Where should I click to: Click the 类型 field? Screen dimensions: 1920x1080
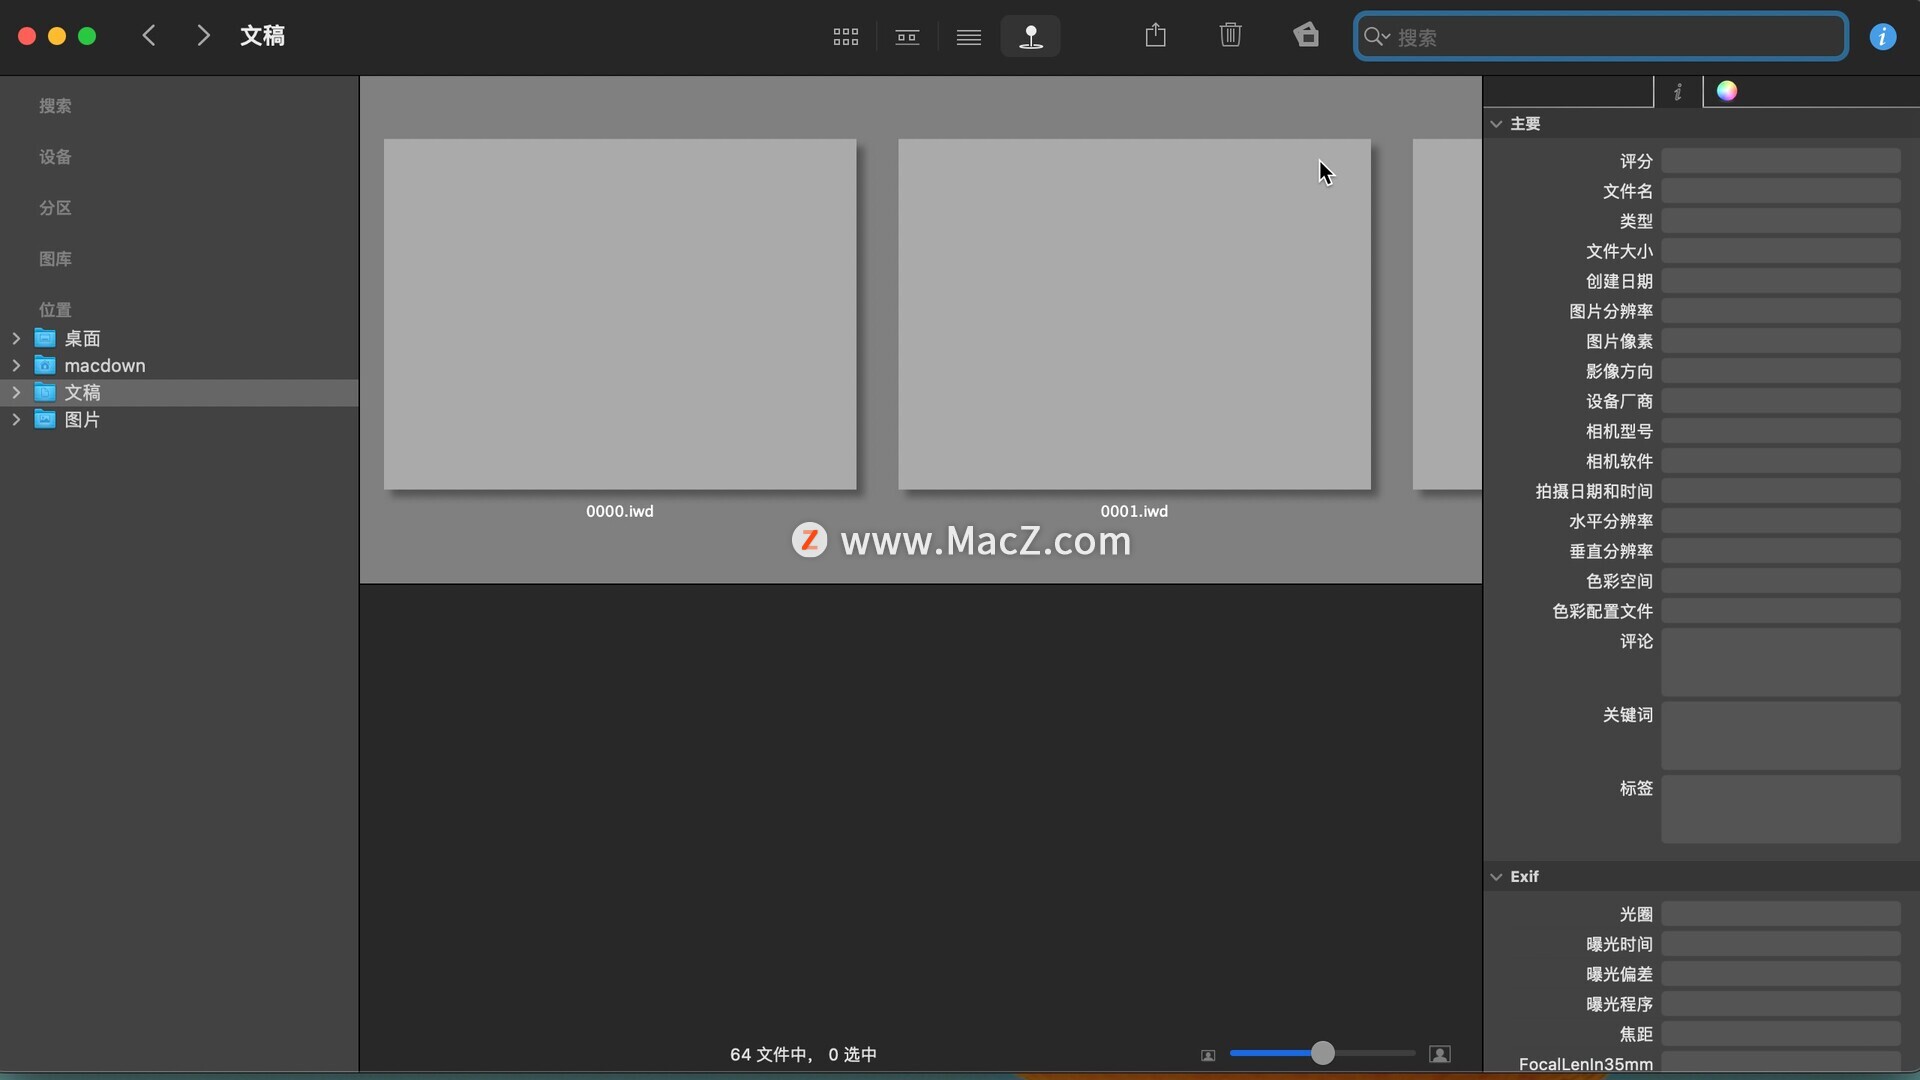(x=1780, y=221)
